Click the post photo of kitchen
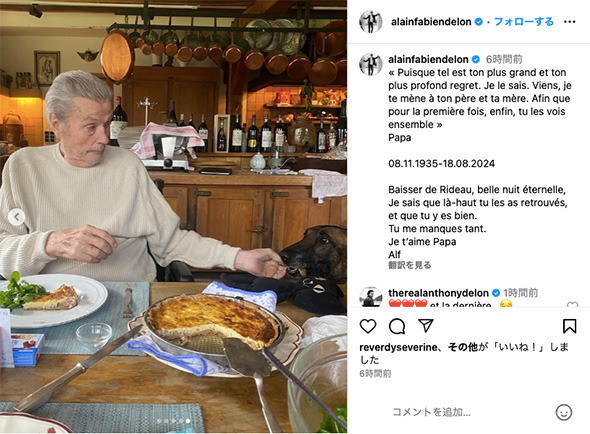This screenshot has width=590, height=434. (x=173, y=217)
